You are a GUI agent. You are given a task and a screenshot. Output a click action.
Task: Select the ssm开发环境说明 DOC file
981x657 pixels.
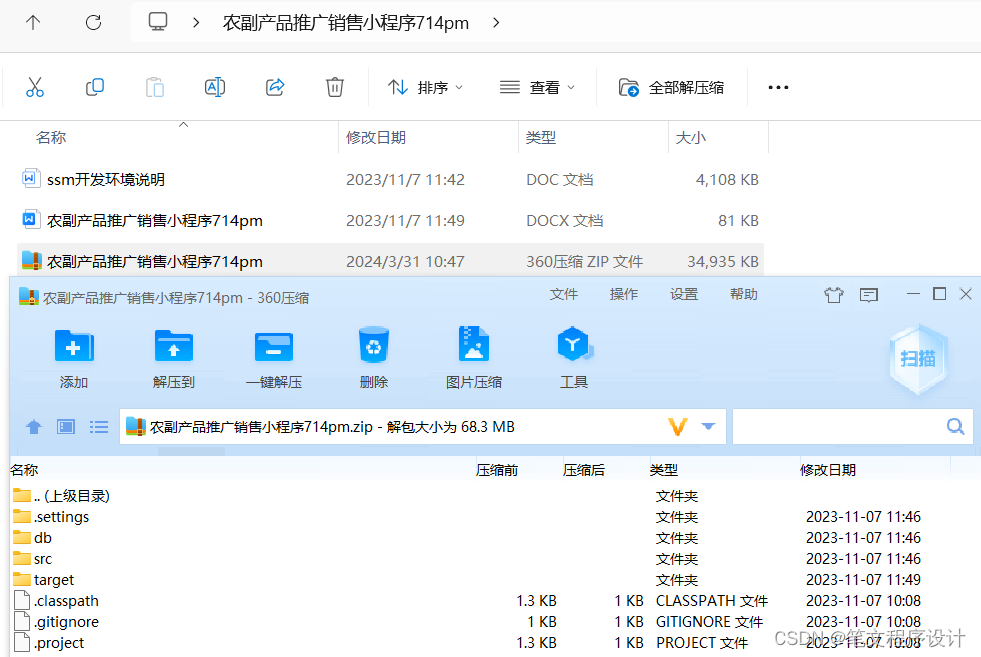click(390, 180)
